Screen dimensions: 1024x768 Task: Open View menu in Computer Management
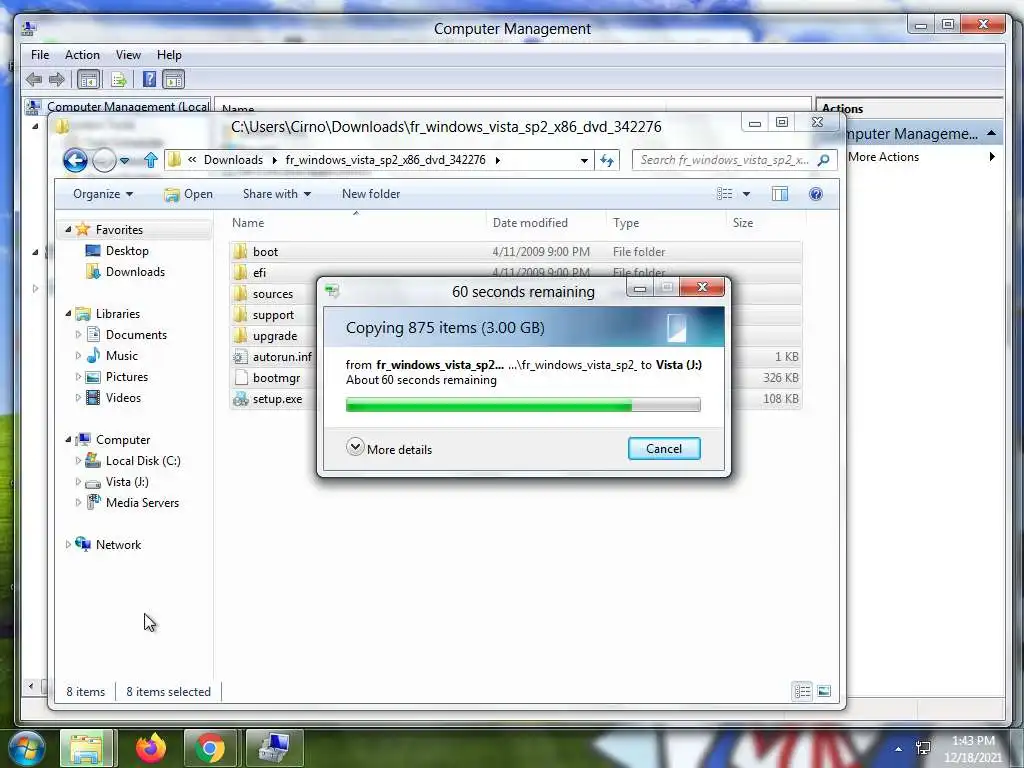tap(128, 55)
